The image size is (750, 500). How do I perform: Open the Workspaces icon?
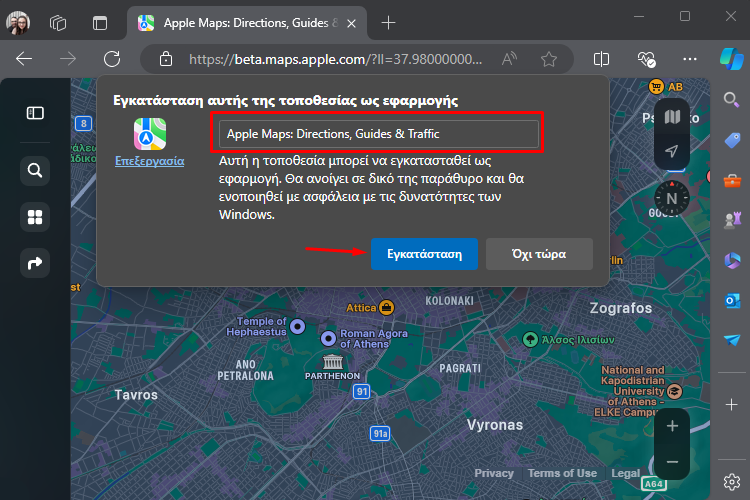point(58,22)
